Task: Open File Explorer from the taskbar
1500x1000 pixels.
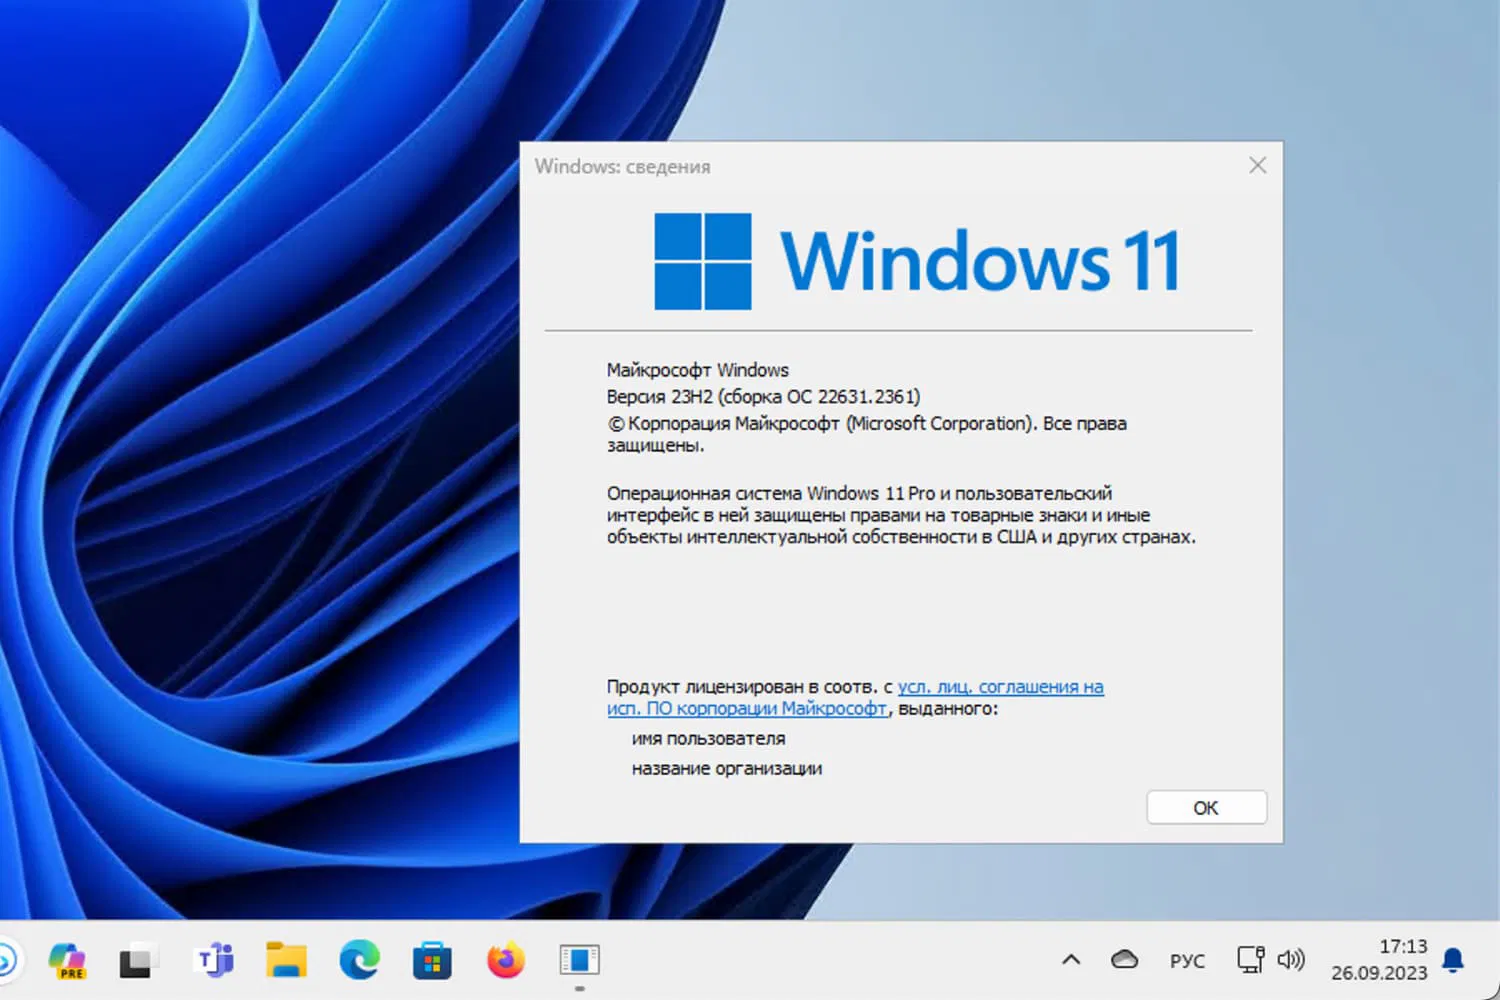Action: click(286, 960)
